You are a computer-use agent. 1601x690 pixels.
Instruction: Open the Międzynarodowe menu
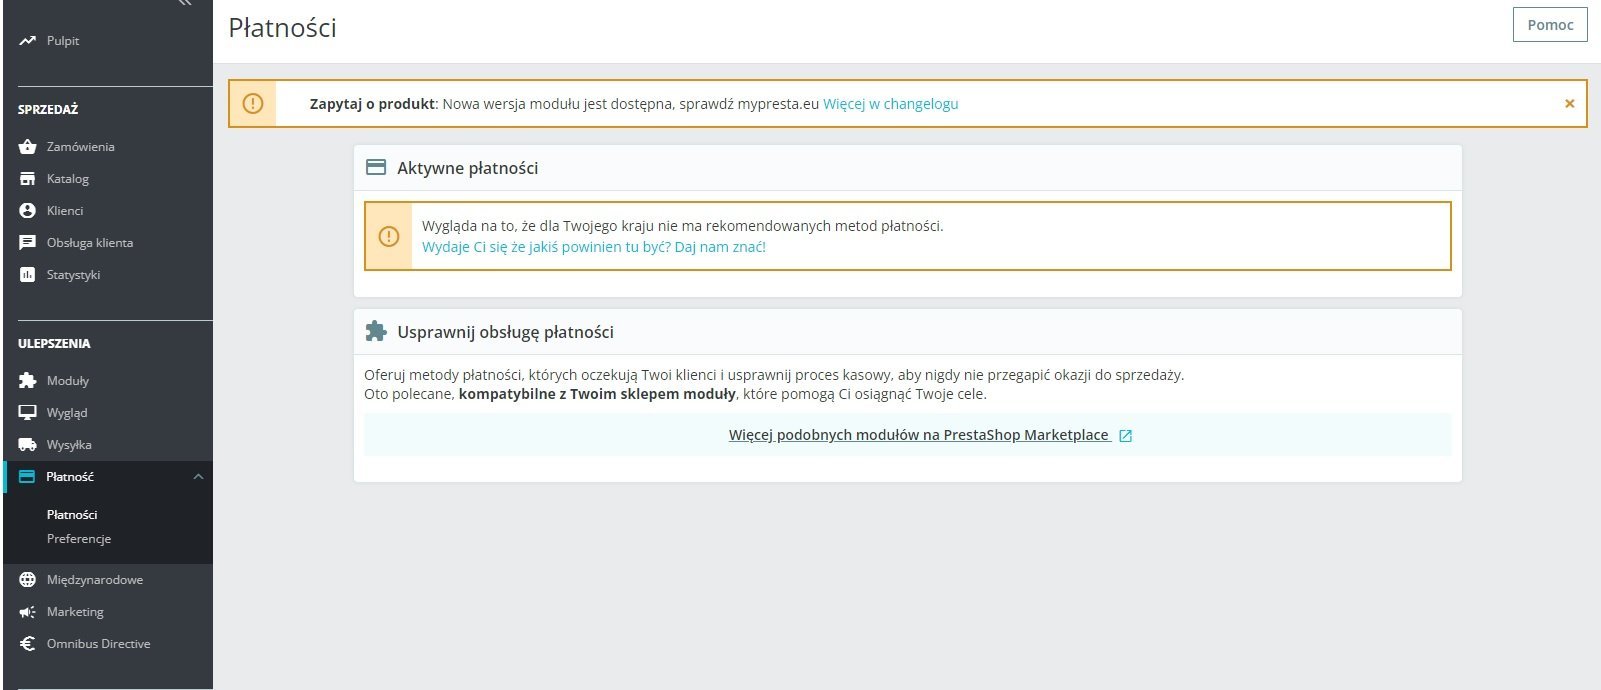(94, 580)
